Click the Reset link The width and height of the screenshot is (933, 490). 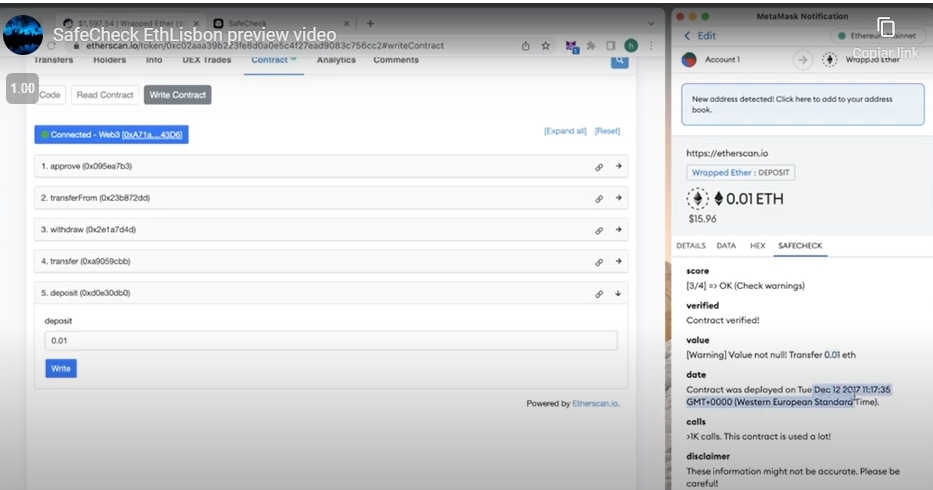(607, 131)
